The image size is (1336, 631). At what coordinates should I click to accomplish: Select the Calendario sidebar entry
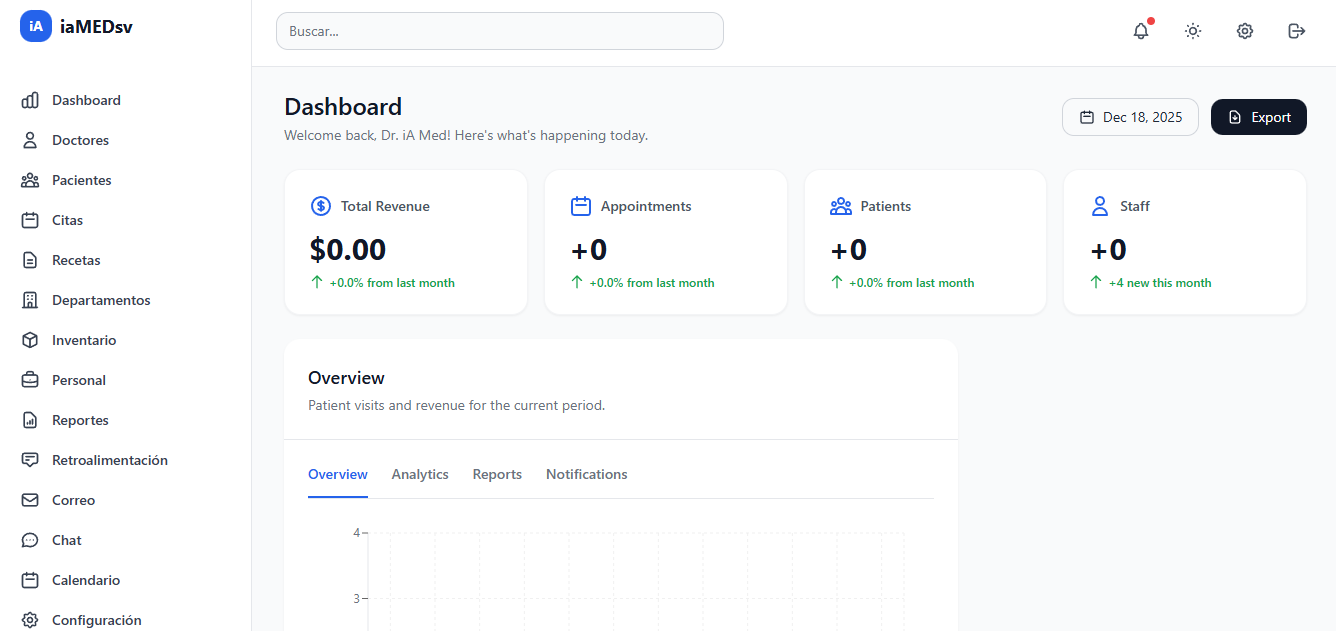pos(85,579)
